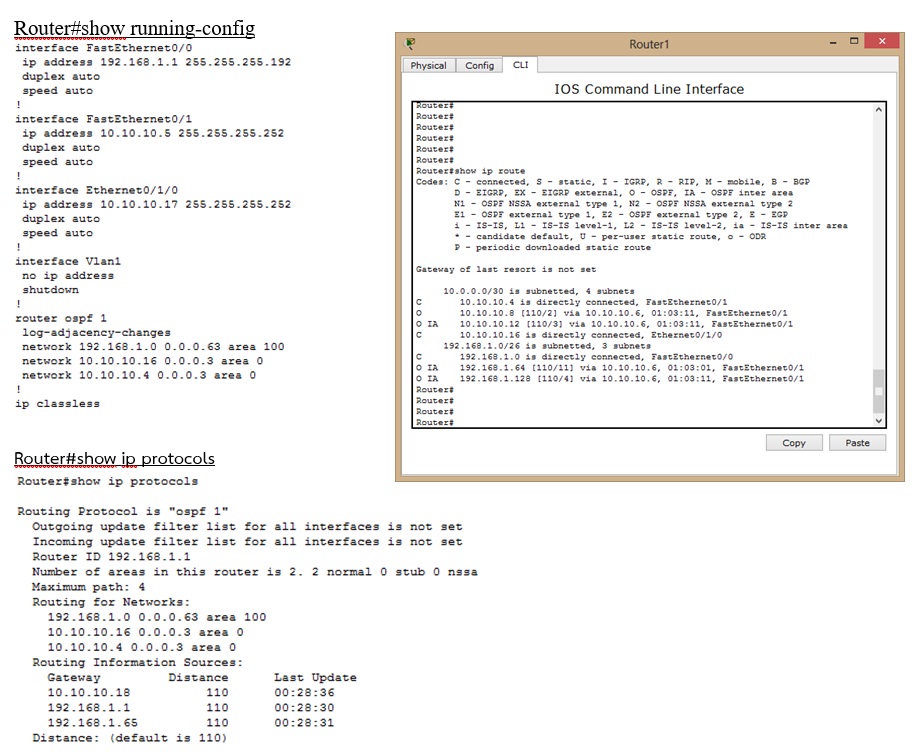
Task: Click '10.0.0.0/30 is subnetted, 4 subnets'
Action: coord(539,291)
